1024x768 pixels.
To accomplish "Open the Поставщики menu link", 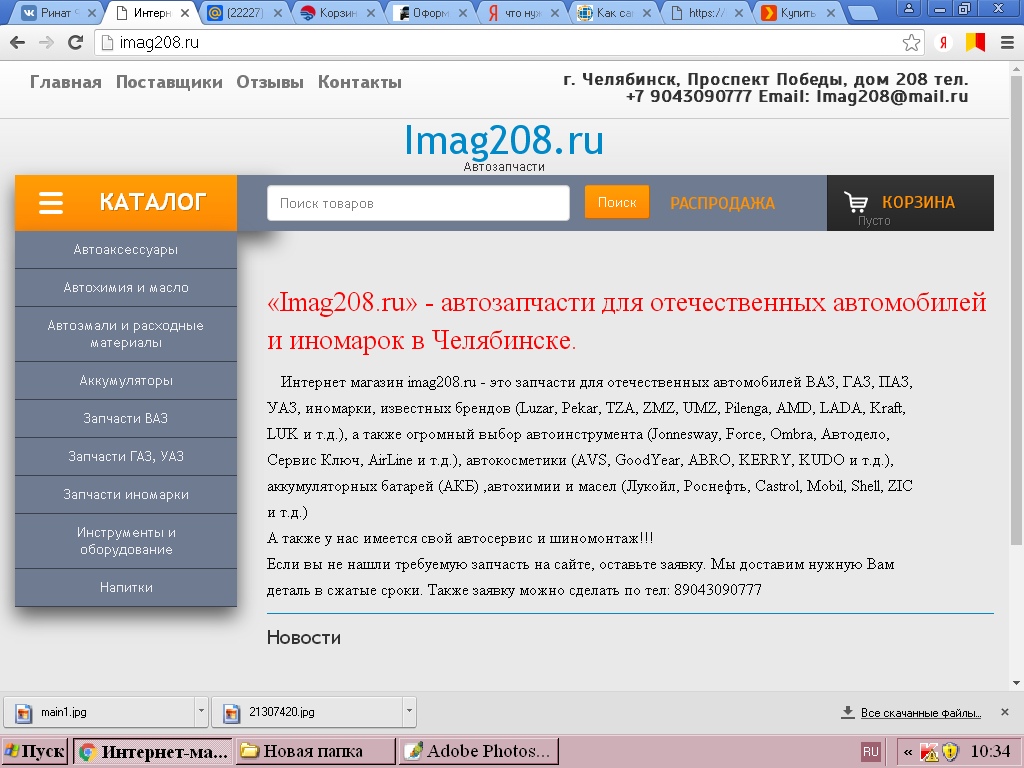I will tap(169, 82).
